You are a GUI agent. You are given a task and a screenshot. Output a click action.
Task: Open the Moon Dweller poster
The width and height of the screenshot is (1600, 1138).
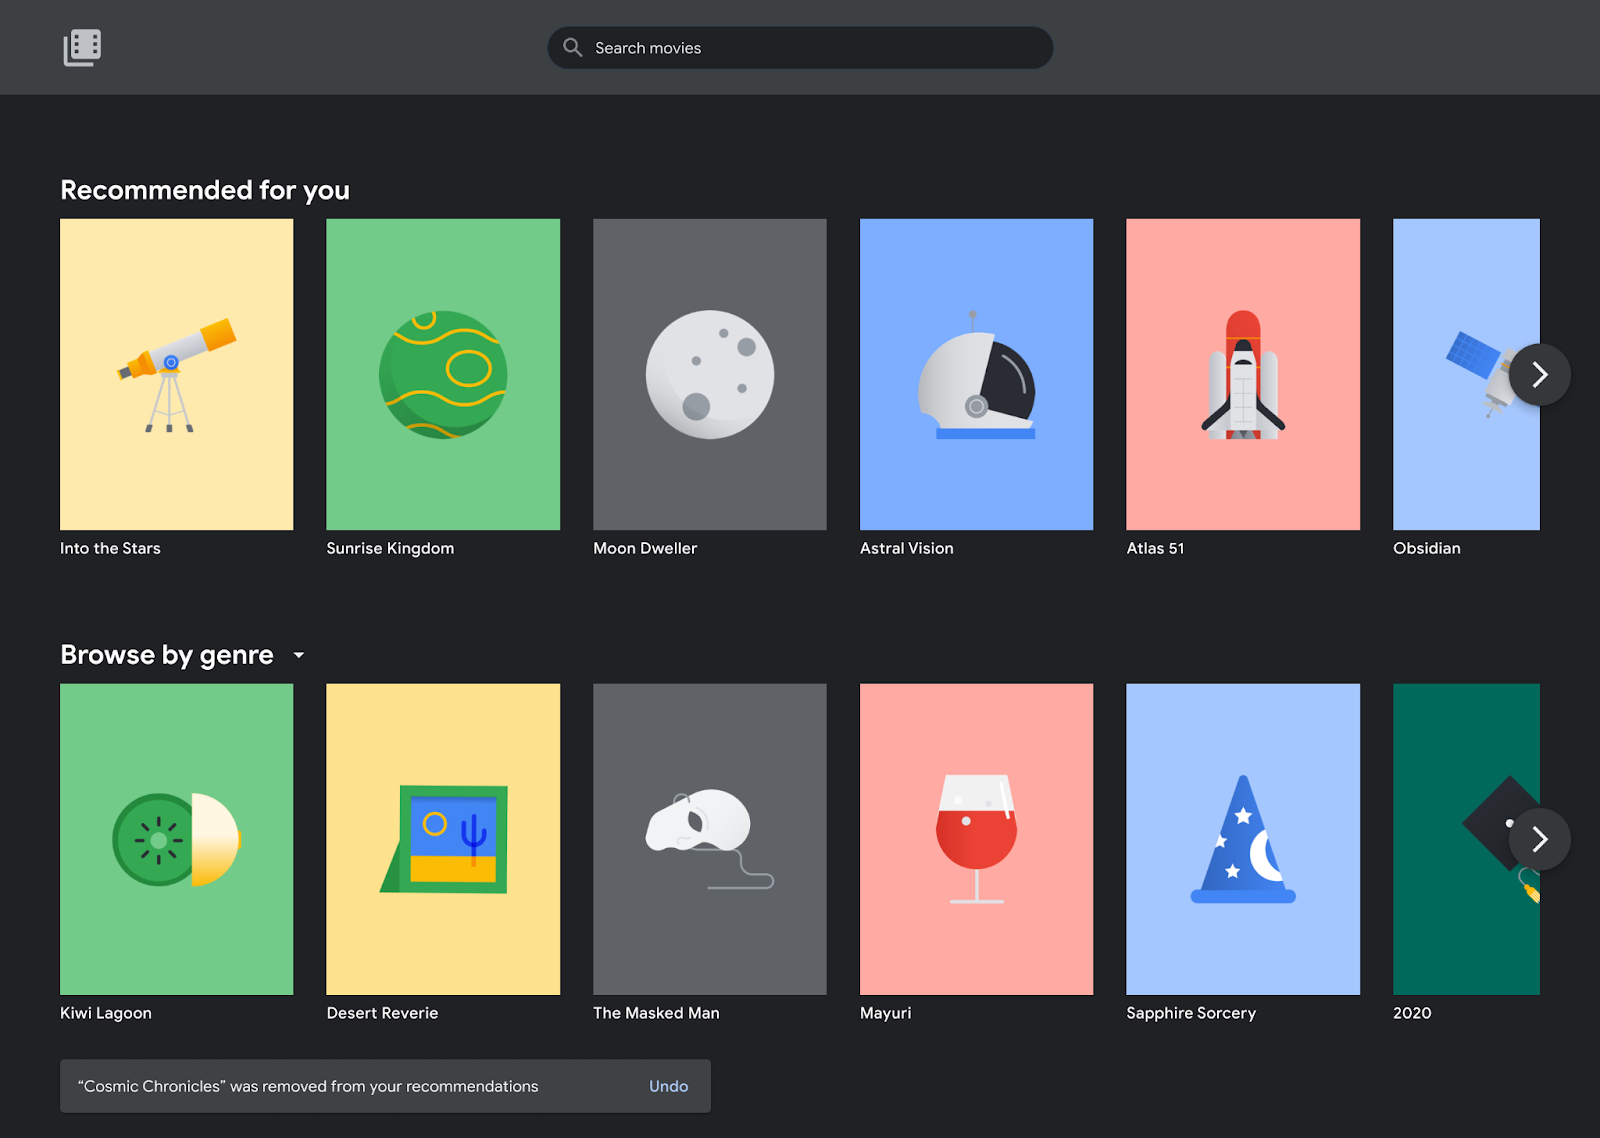[710, 374]
